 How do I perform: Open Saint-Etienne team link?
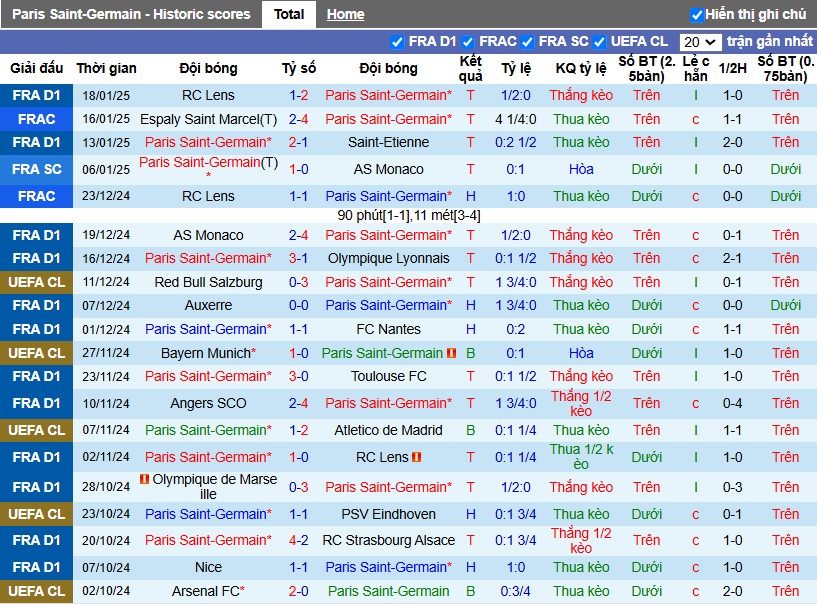point(388,142)
